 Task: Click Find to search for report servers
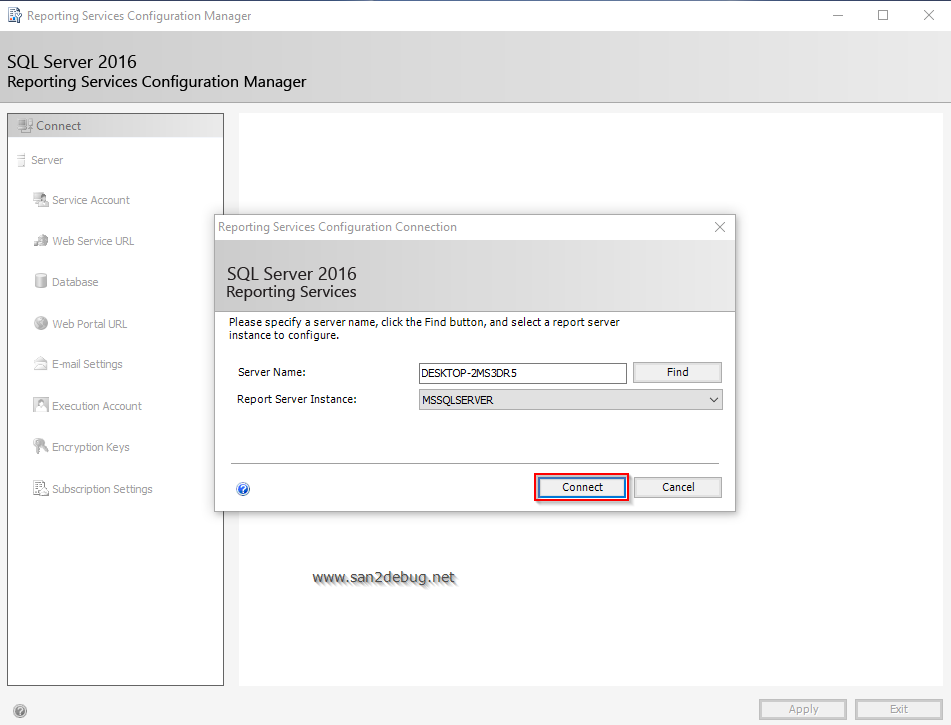677,372
